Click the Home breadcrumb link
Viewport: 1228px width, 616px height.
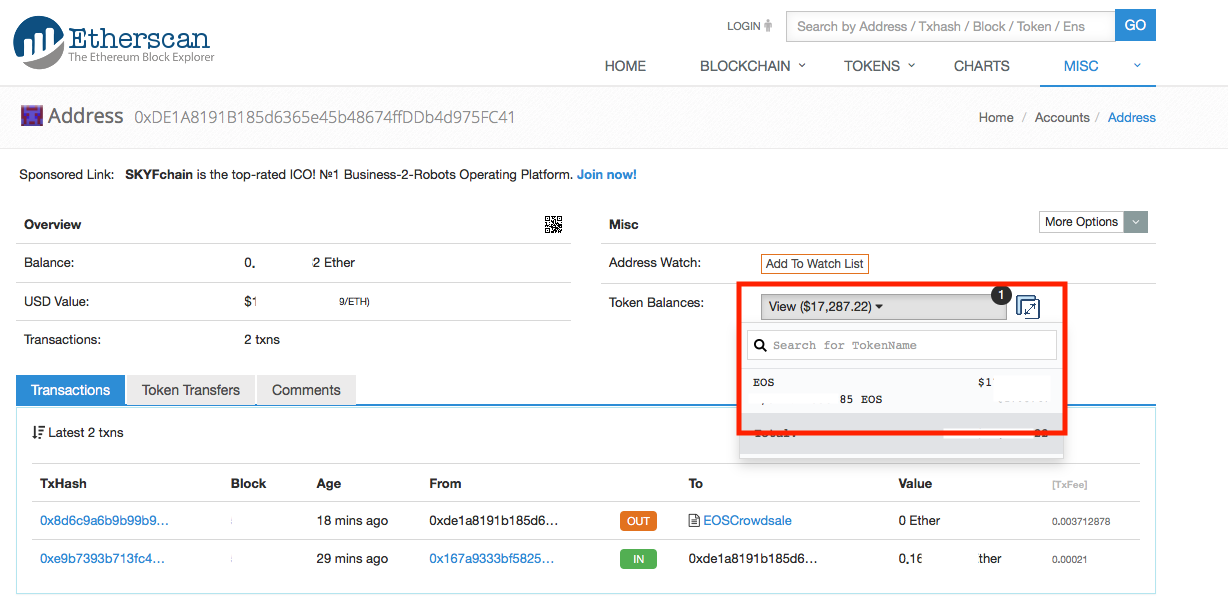pyautogui.click(x=996, y=117)
